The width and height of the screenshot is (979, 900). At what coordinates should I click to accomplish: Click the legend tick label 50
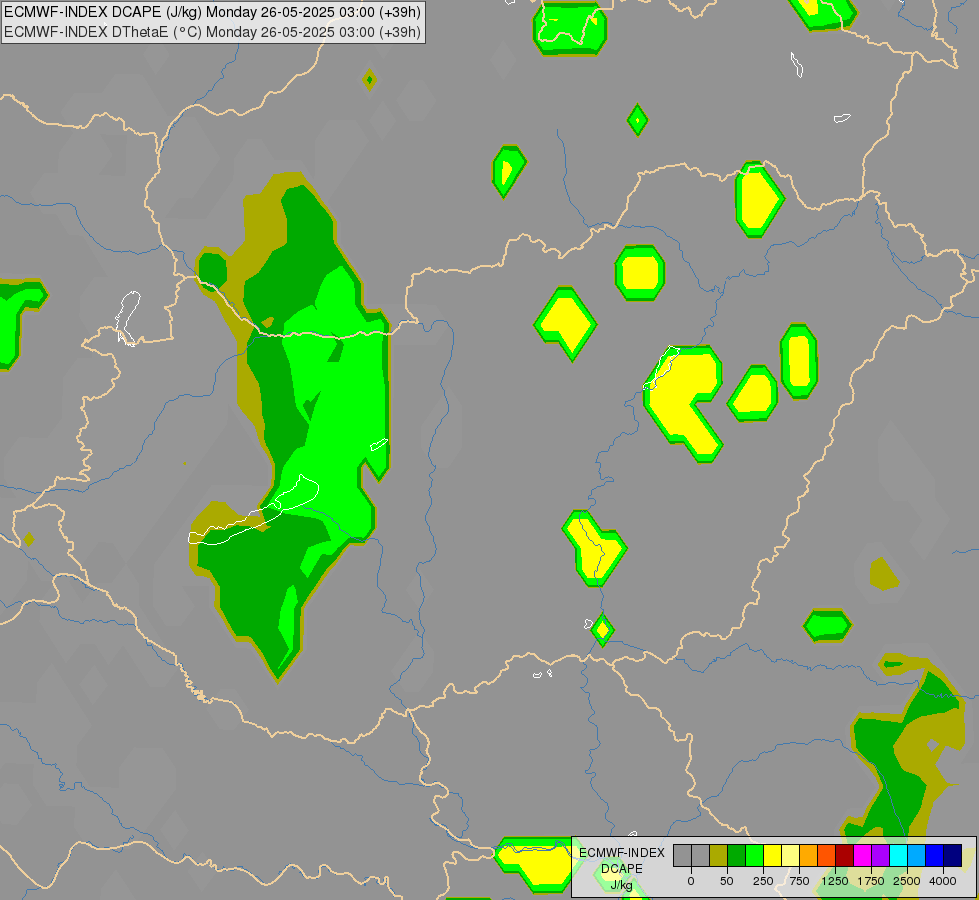pos(727,881)
